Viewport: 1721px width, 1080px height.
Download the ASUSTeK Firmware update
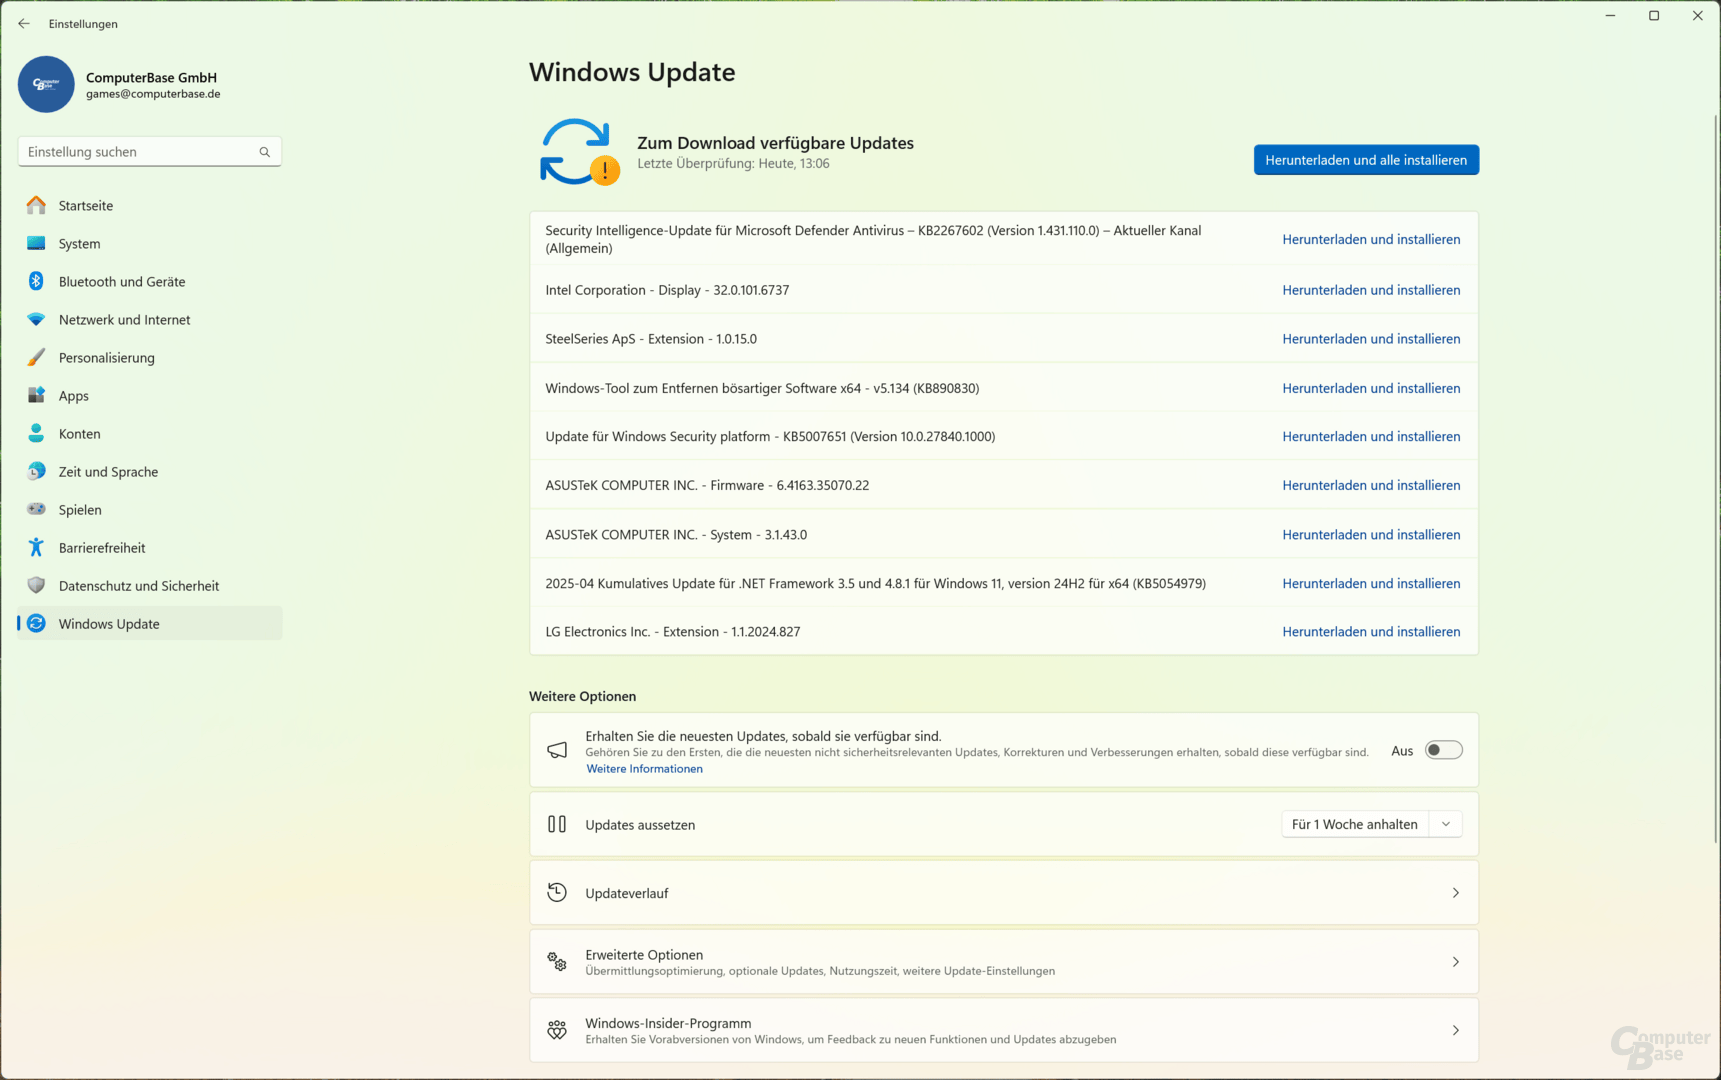(x=1371, y=485)
